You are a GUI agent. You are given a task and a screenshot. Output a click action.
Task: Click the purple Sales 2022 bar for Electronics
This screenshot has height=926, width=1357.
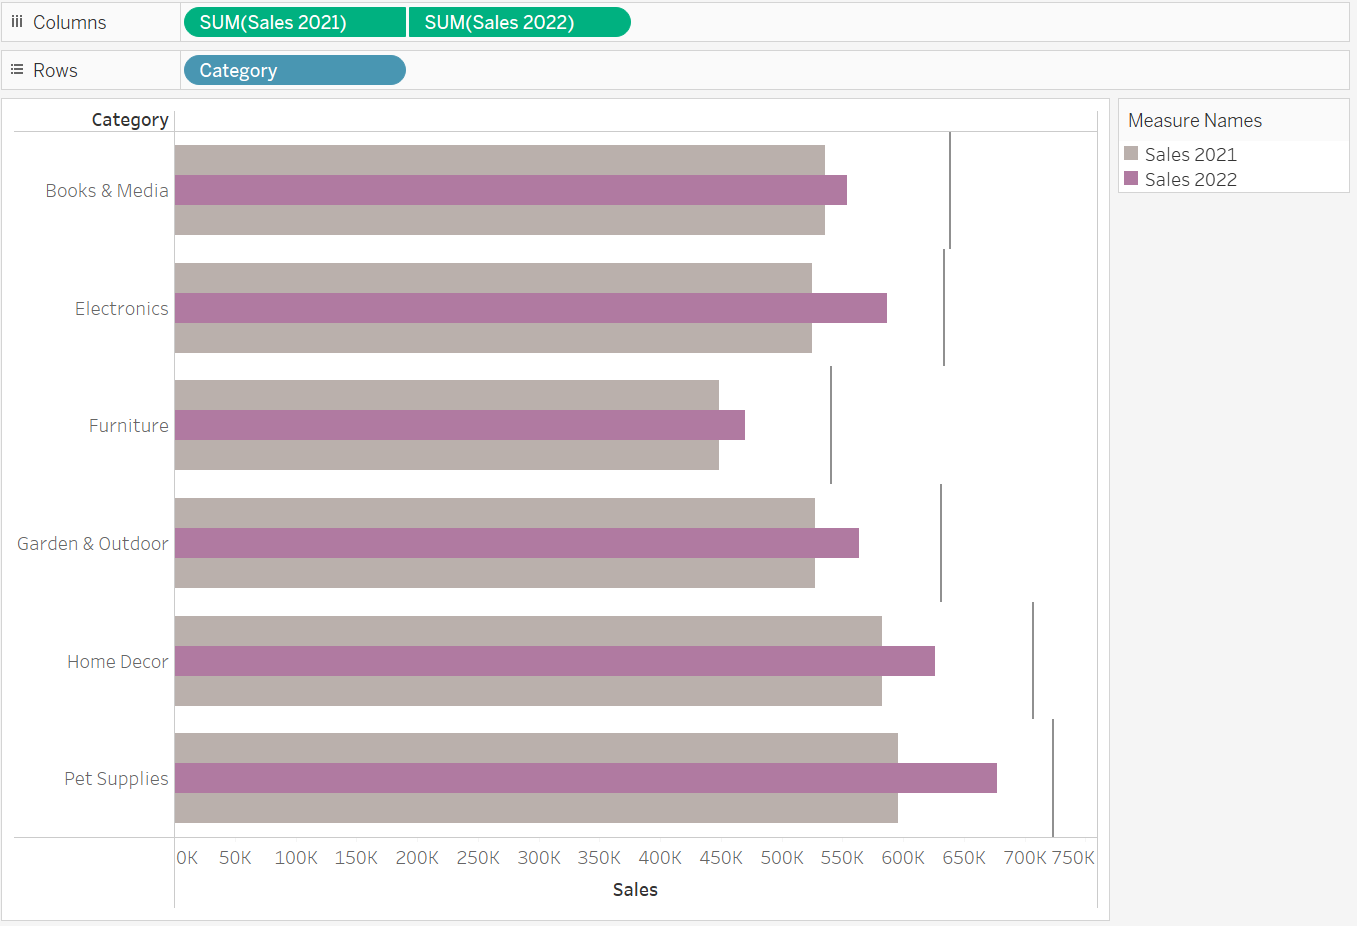click(531, 308)
